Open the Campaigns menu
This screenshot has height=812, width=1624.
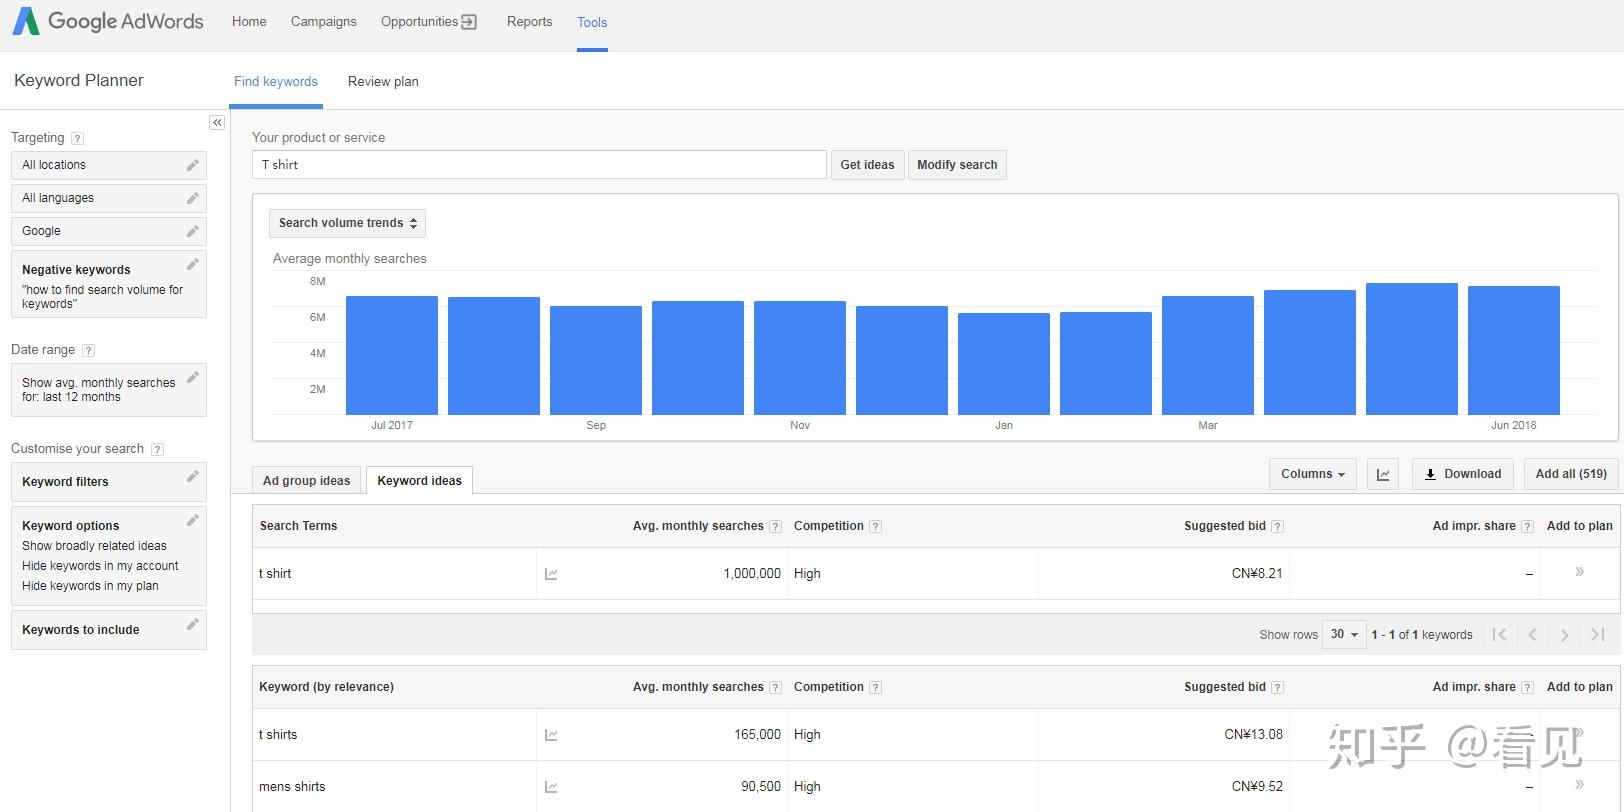click(323, 21)
